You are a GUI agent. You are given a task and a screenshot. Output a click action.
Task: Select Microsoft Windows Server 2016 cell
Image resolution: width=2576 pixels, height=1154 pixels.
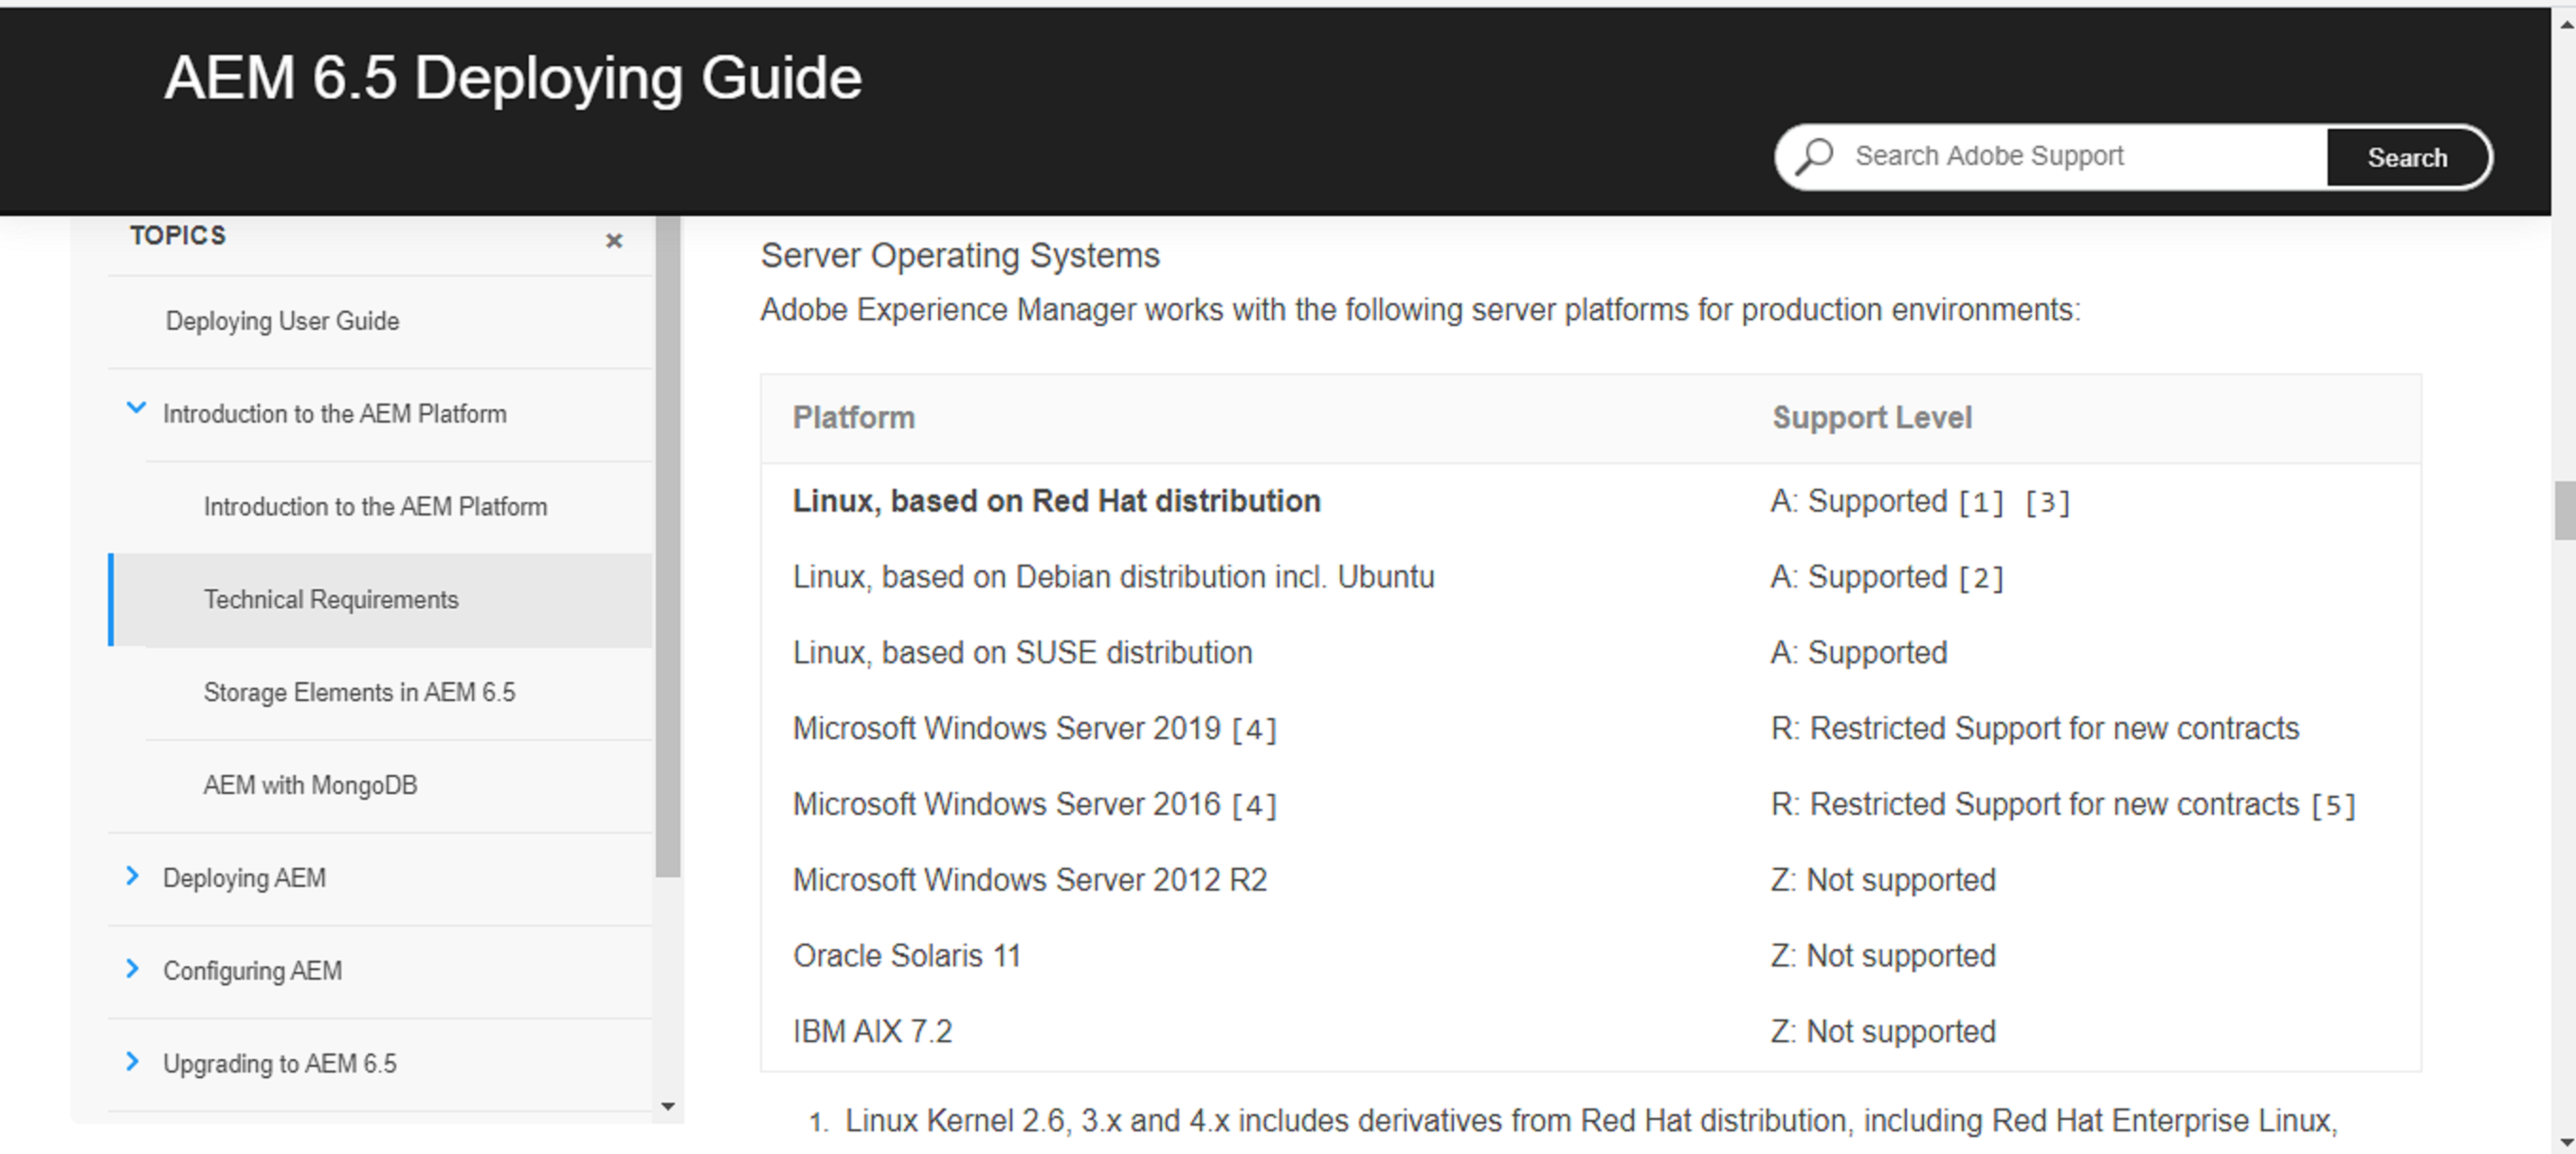point(1035,805)
